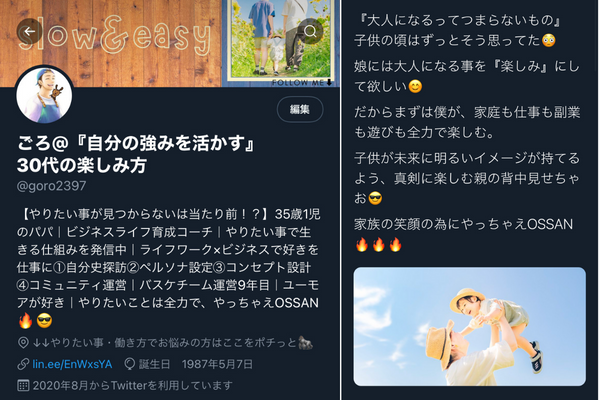Open the lin.ee/EnWxsYA link
This screenshot has width=600, height=400.
click(72, 364)
